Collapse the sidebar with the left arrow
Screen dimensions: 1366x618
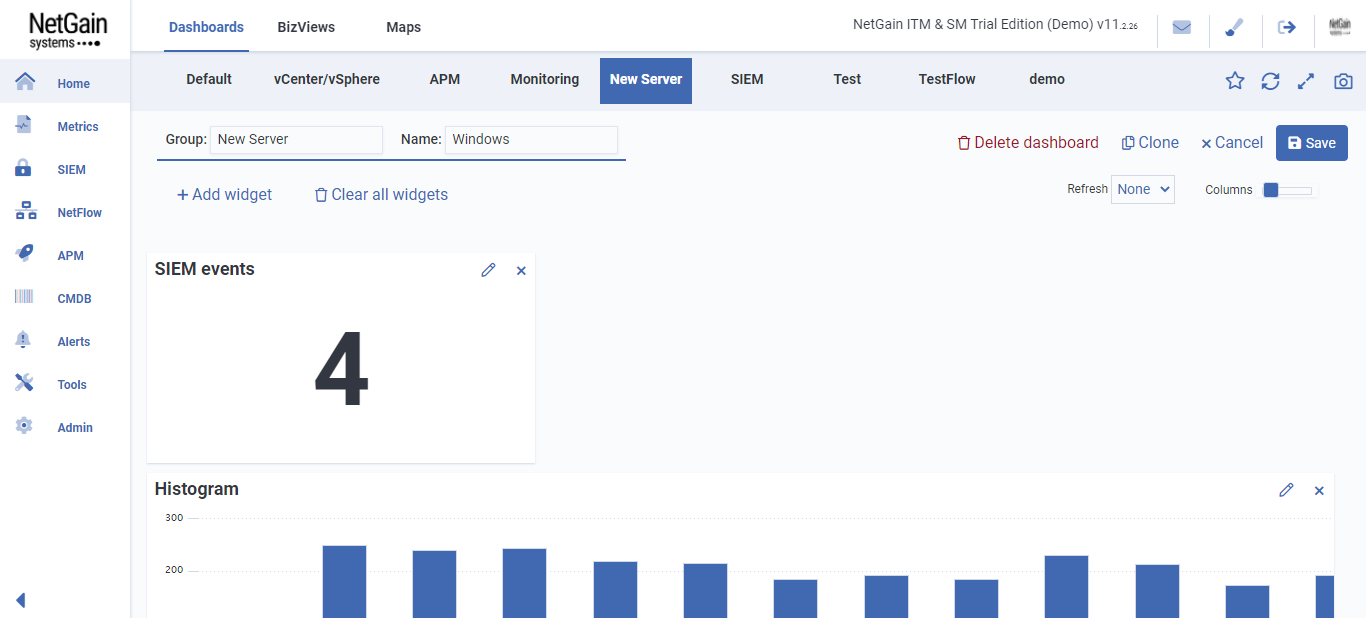21,600
